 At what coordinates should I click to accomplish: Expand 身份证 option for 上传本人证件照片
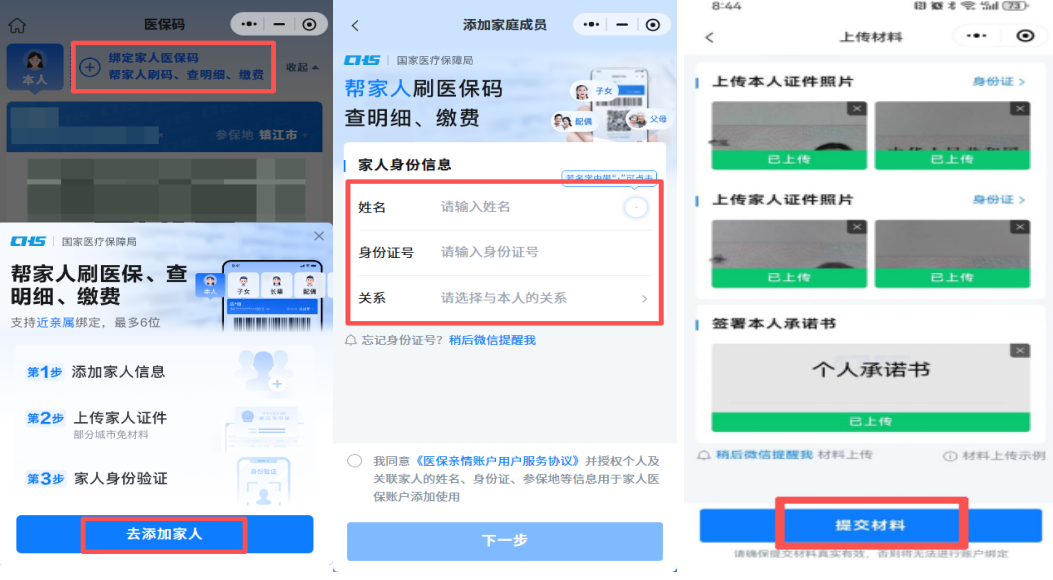pyautogui.click(x=999, y=81)
